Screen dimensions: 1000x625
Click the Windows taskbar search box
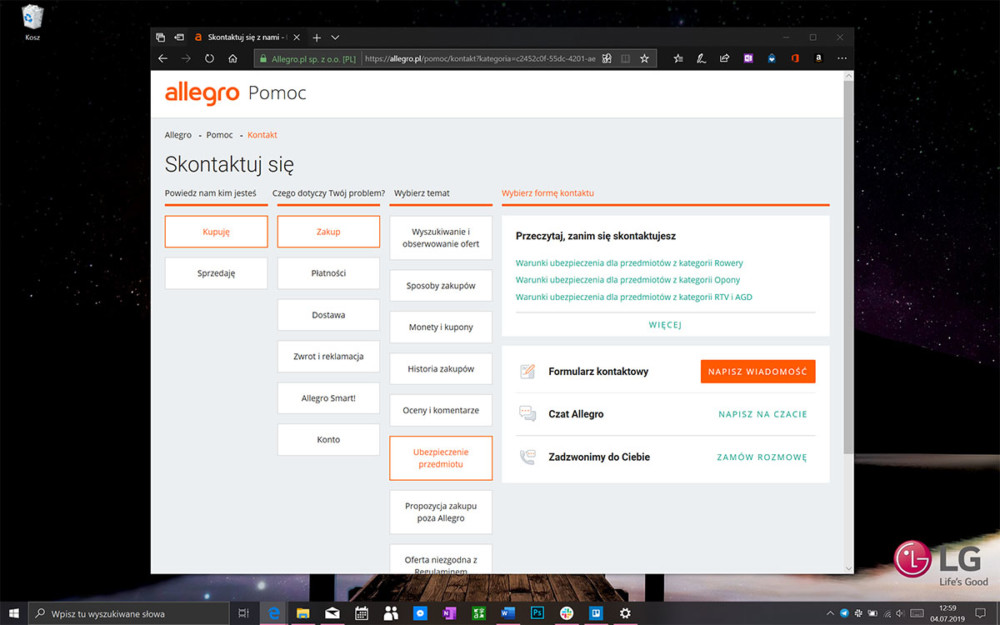pos(128,614)
